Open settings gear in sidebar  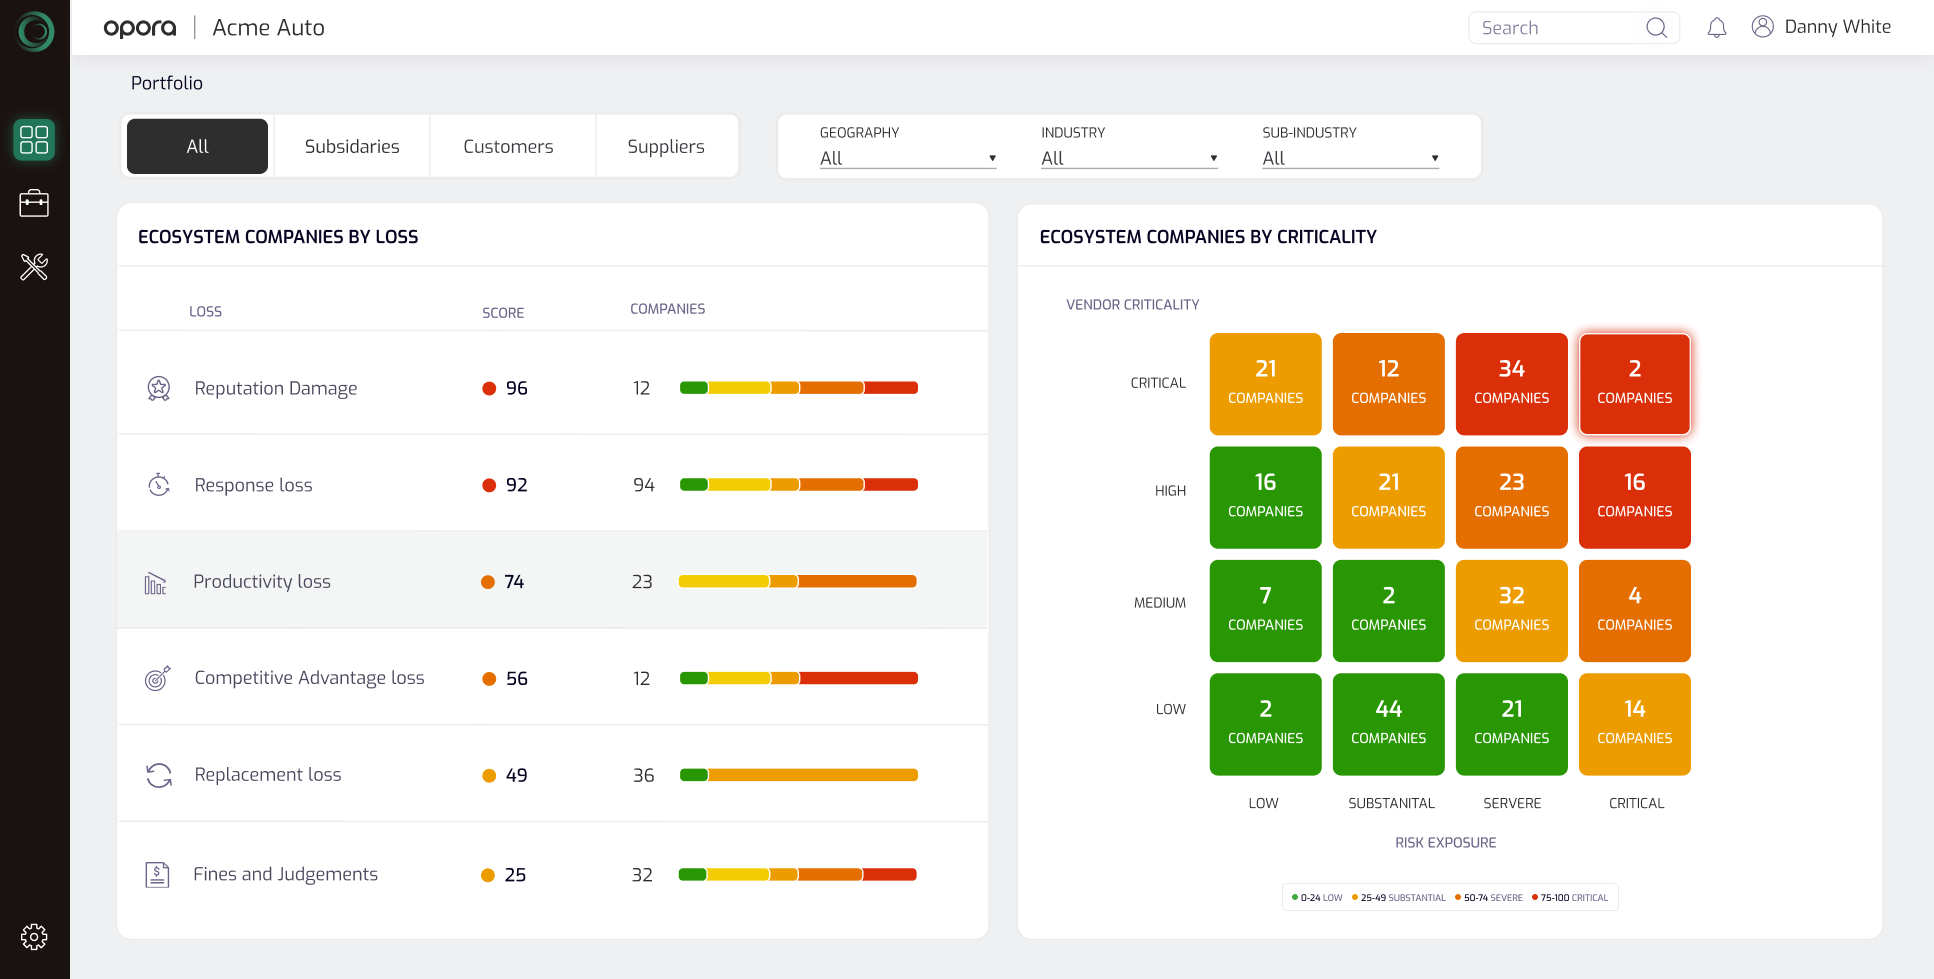[34, 937]
